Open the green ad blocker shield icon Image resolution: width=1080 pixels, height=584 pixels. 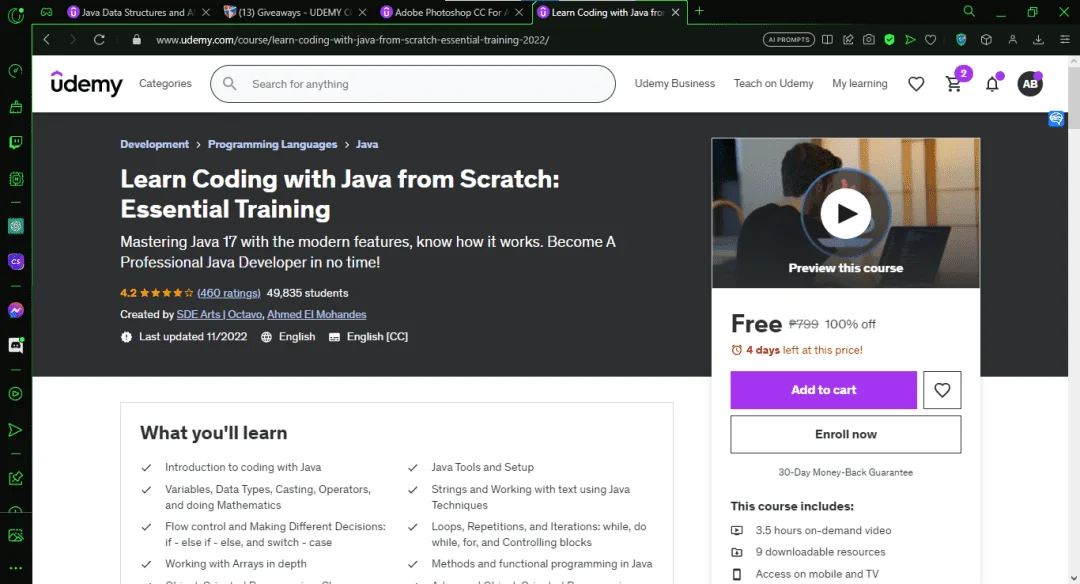pyautogui.click(x=889, y=40)
